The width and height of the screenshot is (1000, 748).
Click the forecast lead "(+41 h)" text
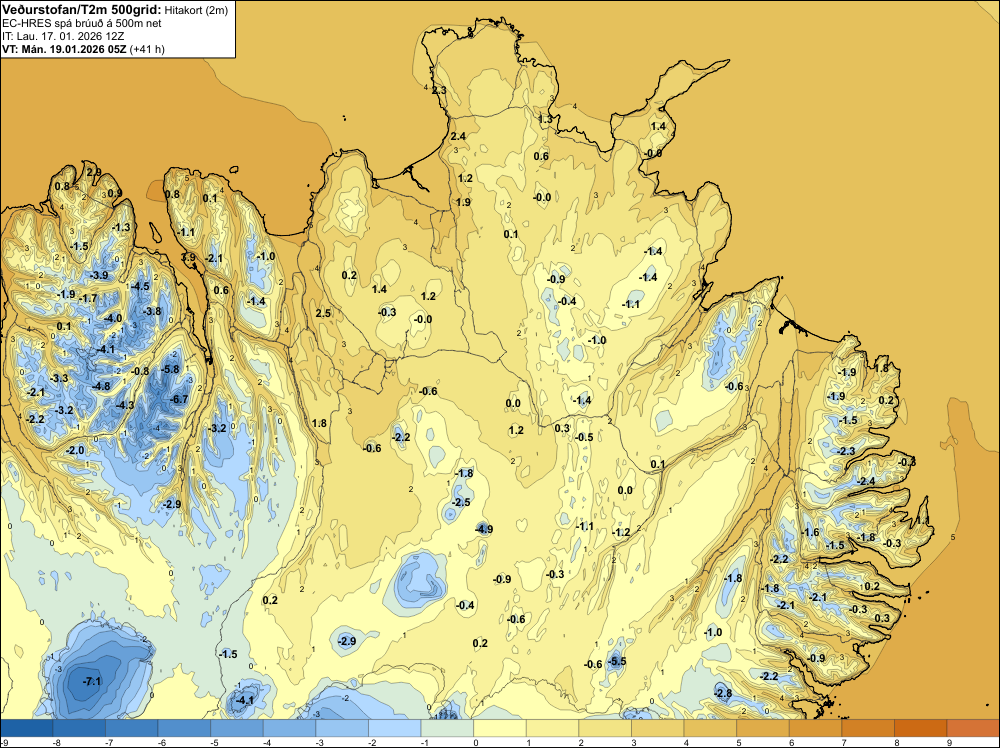(x=147, y=49)
